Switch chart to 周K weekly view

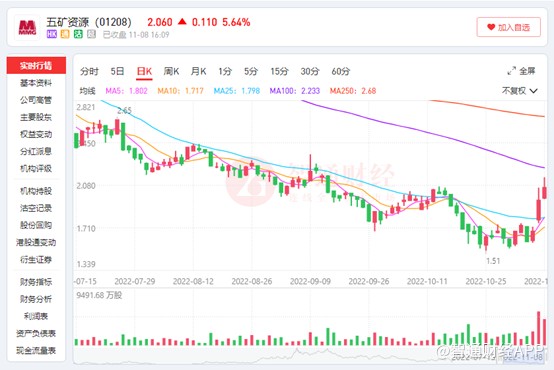coord(171,71)
